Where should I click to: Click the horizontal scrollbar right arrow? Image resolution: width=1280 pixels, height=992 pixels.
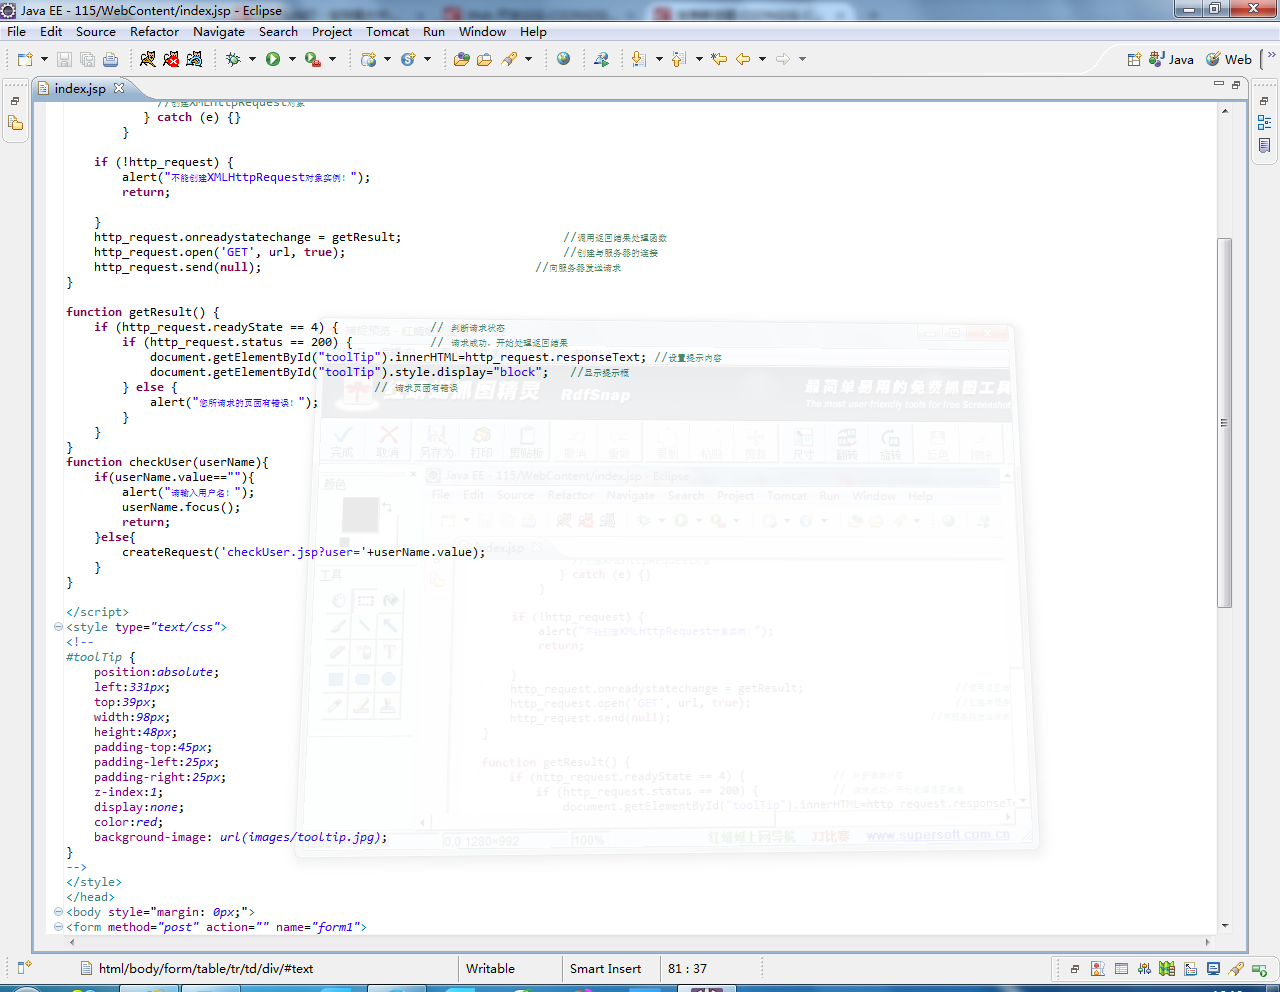(1207, 941)
